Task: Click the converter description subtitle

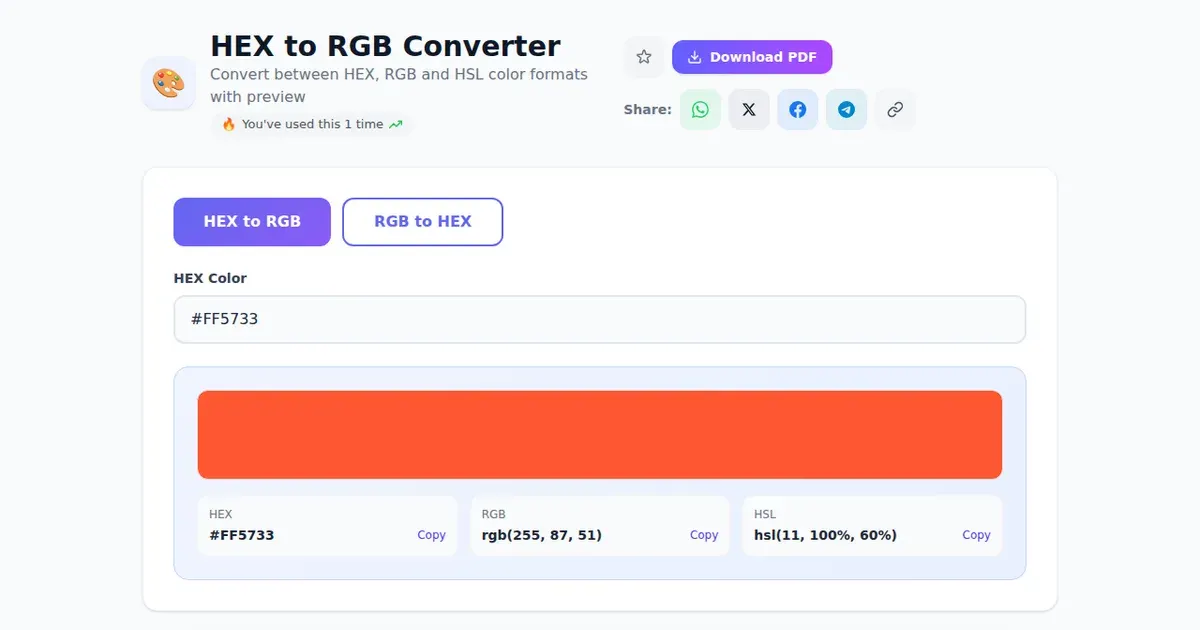Action: click(x=399, y=85)
